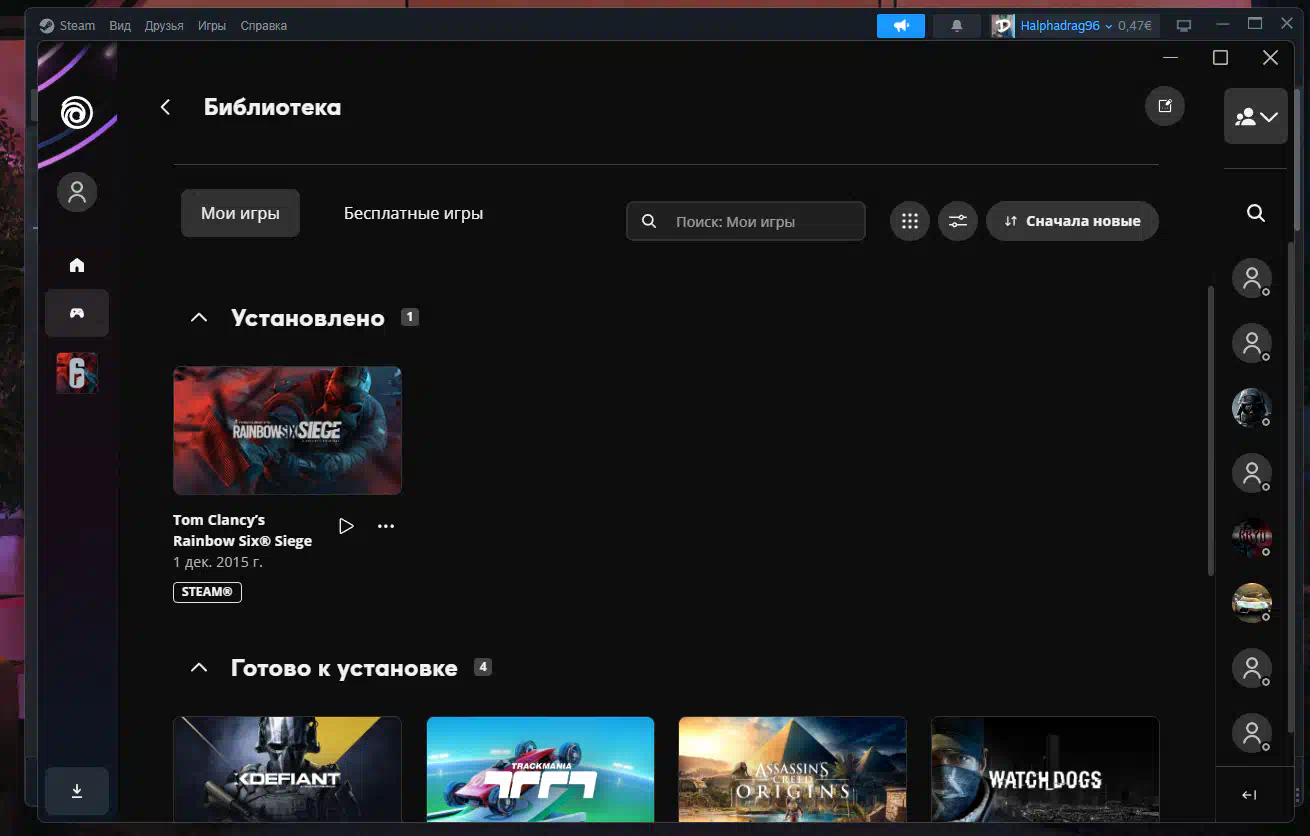
Task: Click the "1 дек. 2015 г." date
Action: (x=218, y=562)
